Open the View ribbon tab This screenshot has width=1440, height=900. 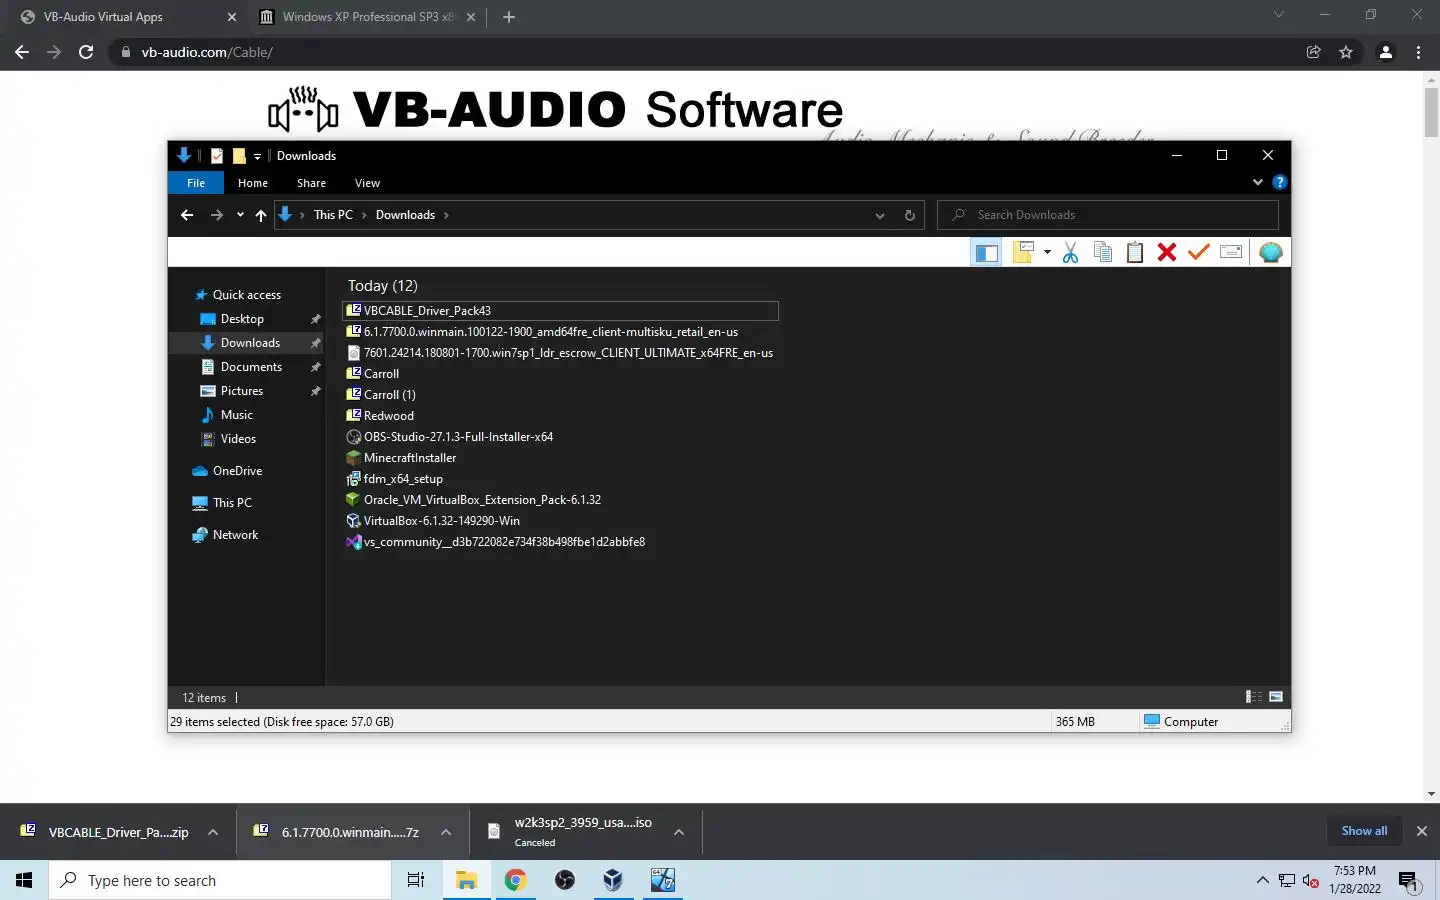coord(367,183)
